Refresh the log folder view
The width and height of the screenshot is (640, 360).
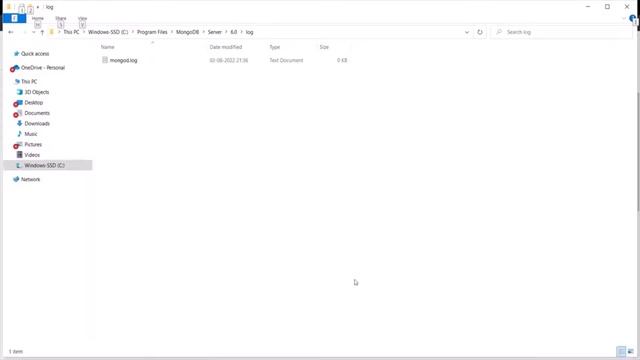pos(480,32)
